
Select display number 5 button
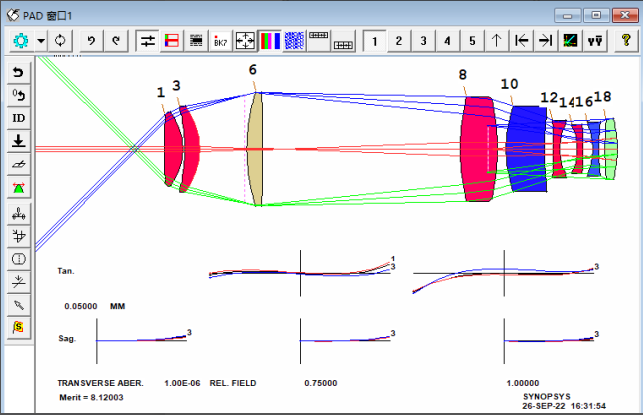tap(472, 41)
